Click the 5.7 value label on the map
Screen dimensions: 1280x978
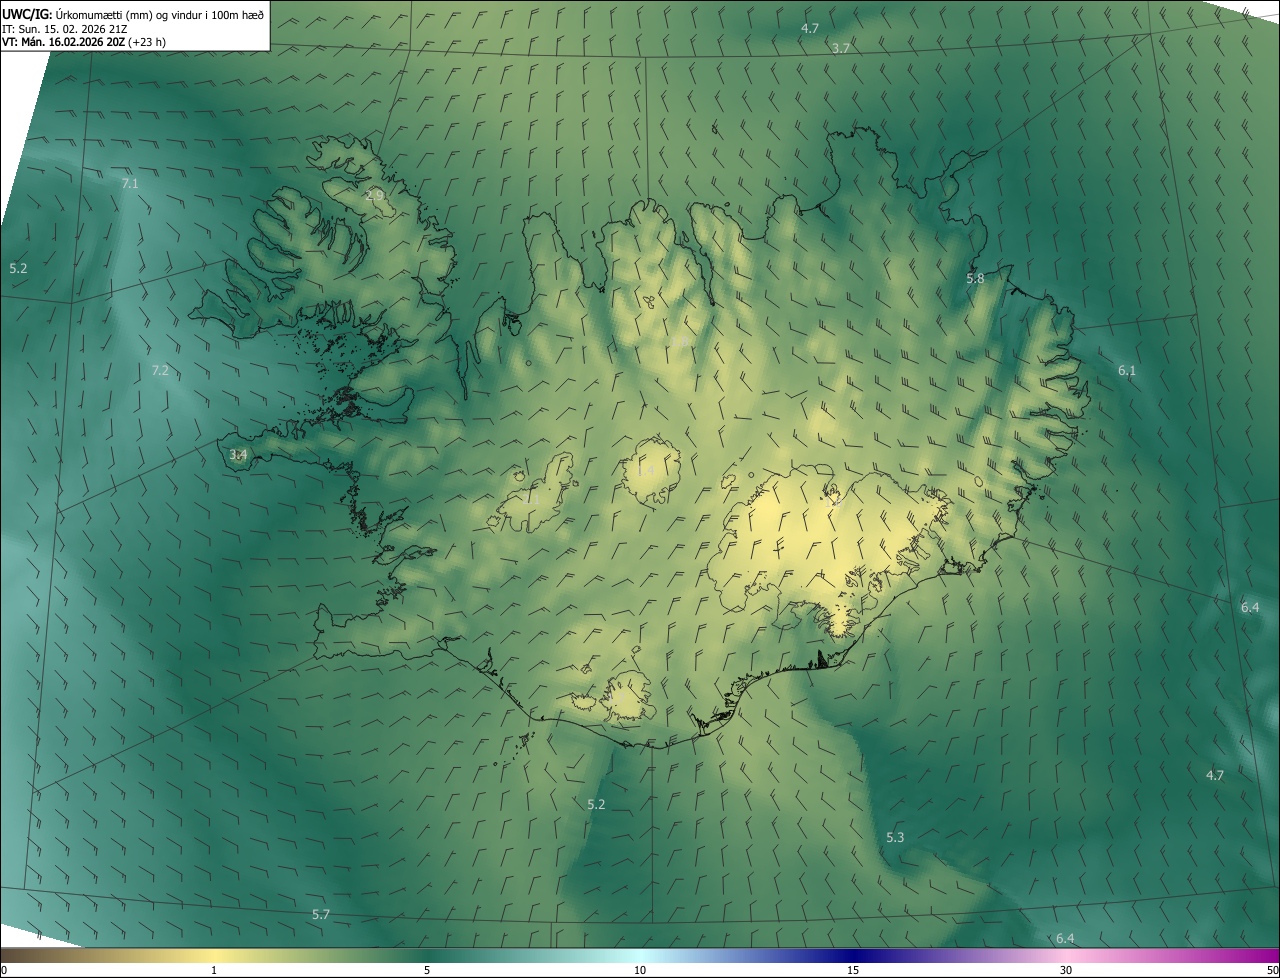[x=321, y=915]
